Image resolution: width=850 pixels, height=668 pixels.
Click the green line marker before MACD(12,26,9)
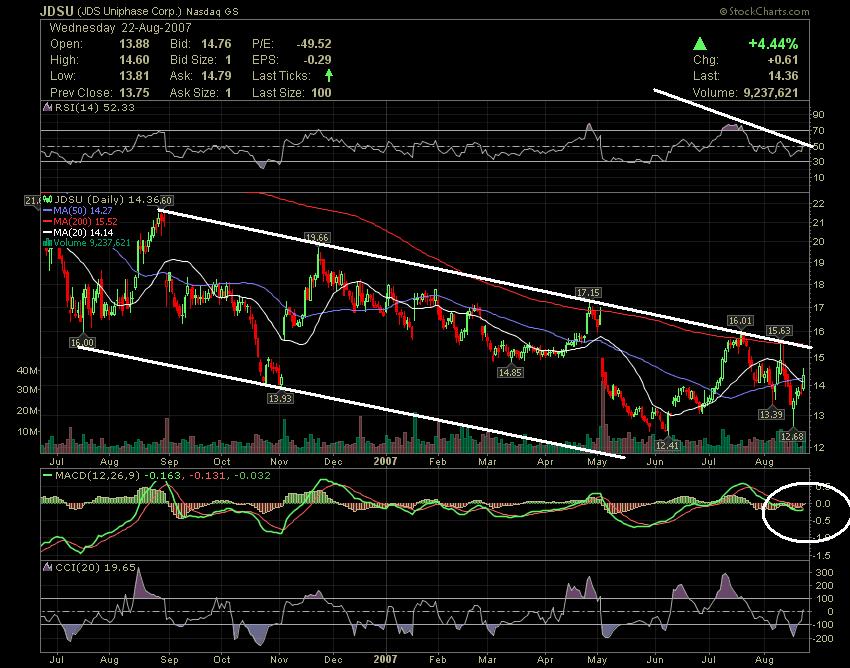coord(47,476)
